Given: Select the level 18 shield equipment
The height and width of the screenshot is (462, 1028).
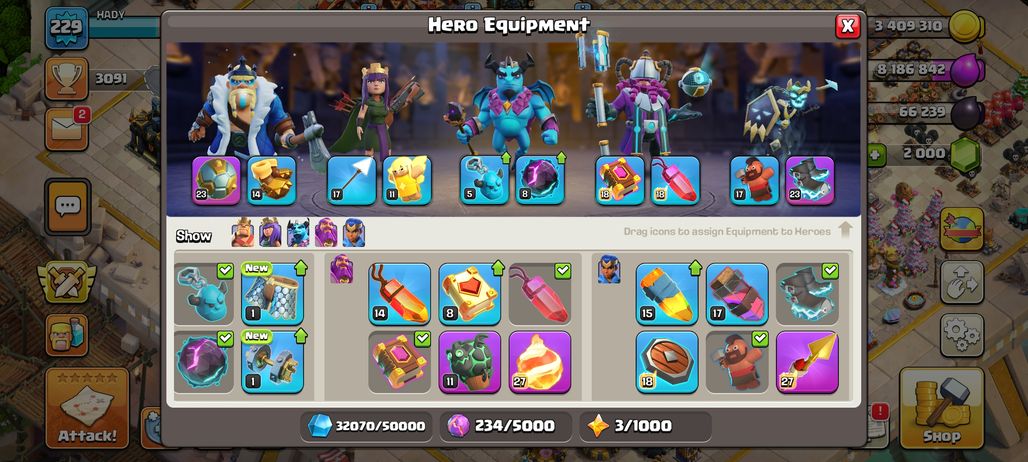Looking at the screenshot, I should point(667,362).
